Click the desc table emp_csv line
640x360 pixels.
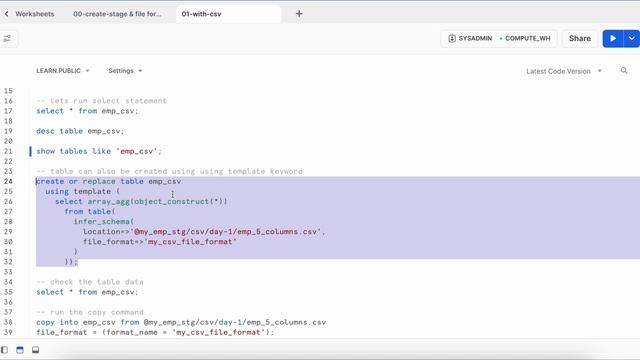point(80,131)
